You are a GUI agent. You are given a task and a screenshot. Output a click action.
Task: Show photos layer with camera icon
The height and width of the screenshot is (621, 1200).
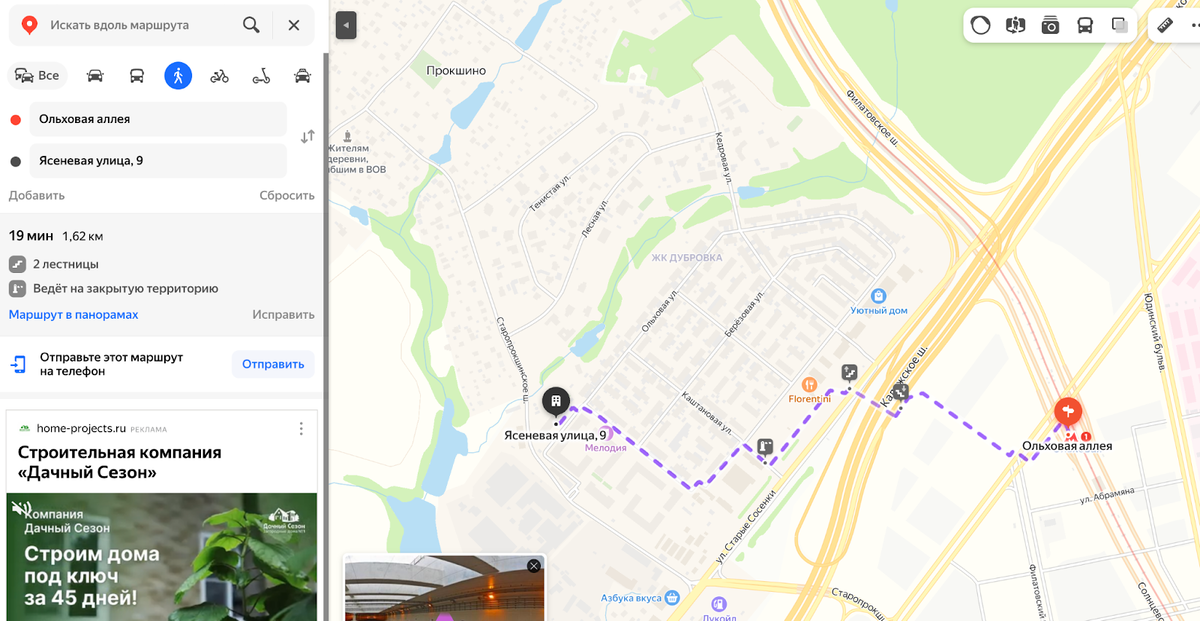point(1050,26)
